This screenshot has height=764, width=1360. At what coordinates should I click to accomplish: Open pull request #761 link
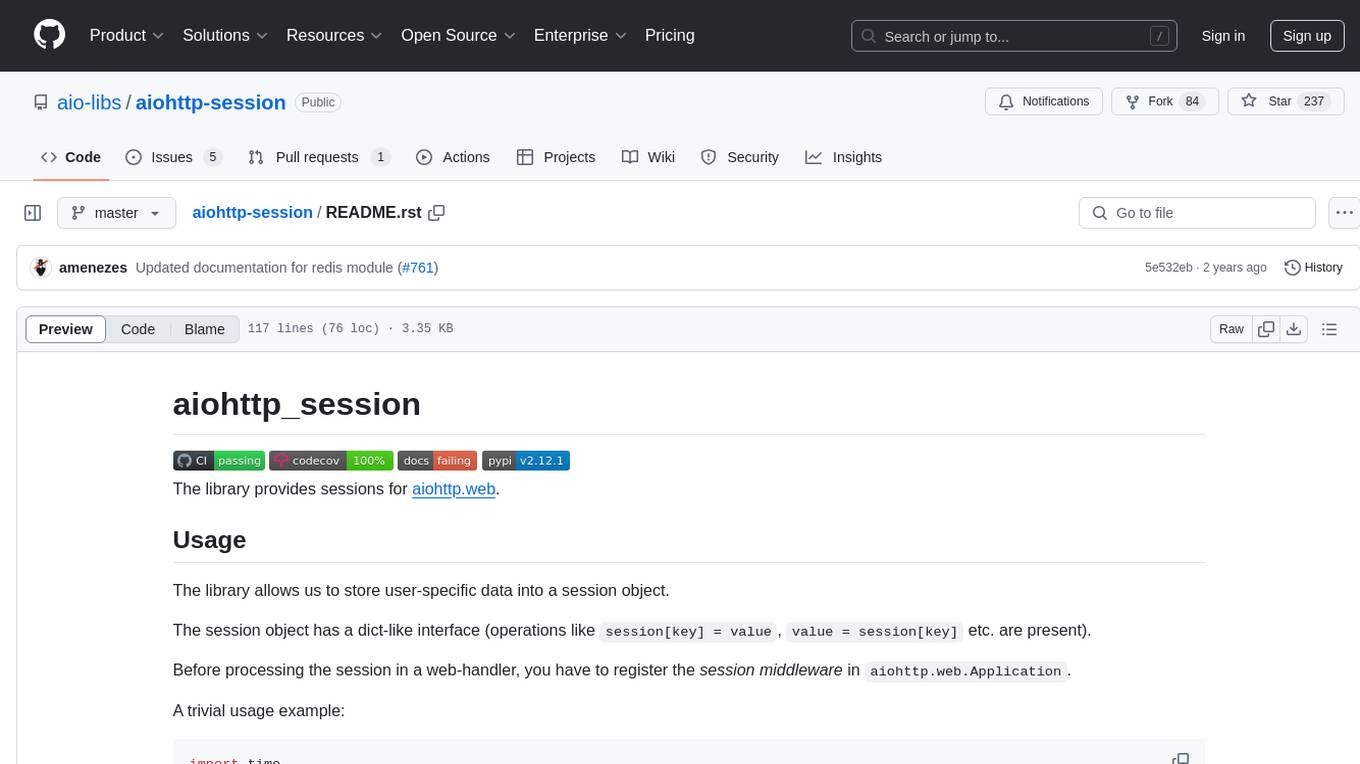tap(417, 267)
